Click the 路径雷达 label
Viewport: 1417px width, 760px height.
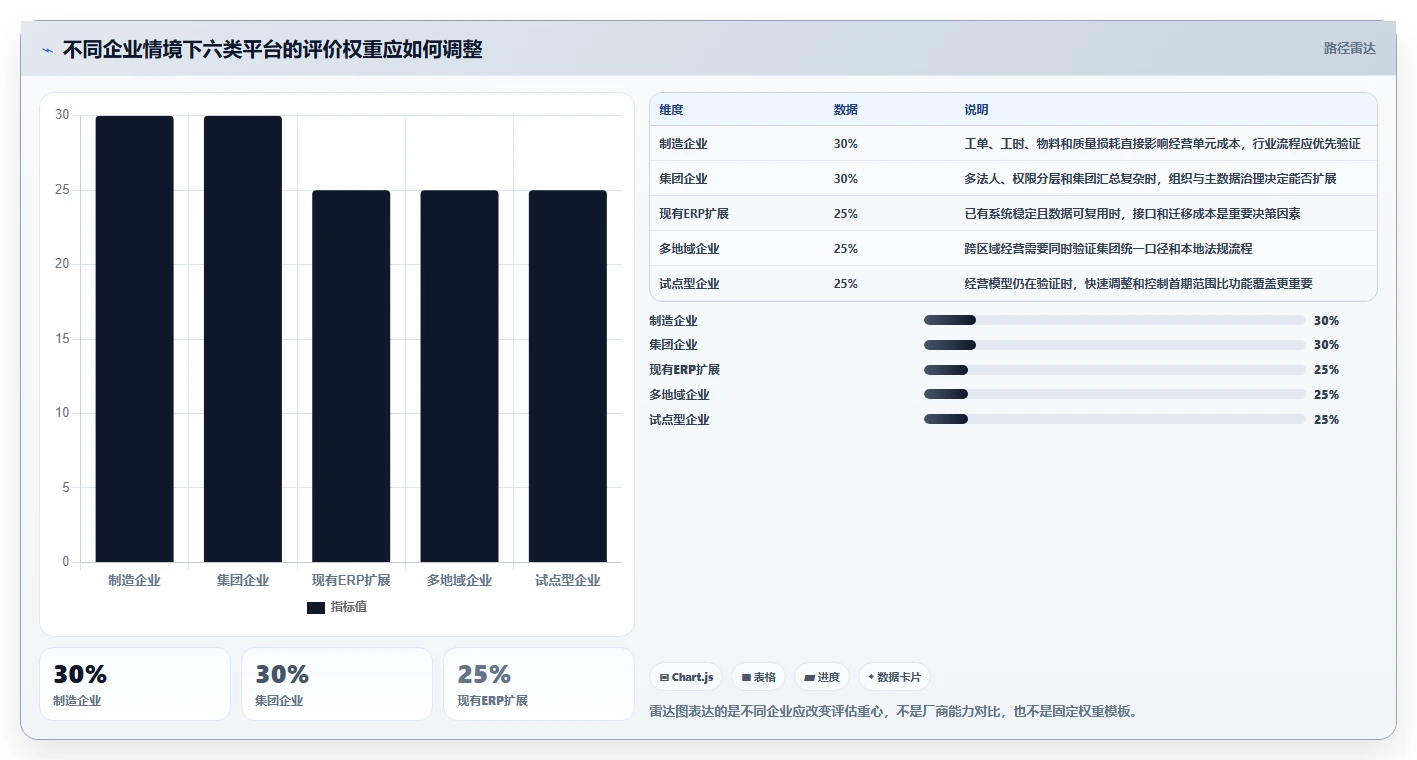click(1350, 48)
